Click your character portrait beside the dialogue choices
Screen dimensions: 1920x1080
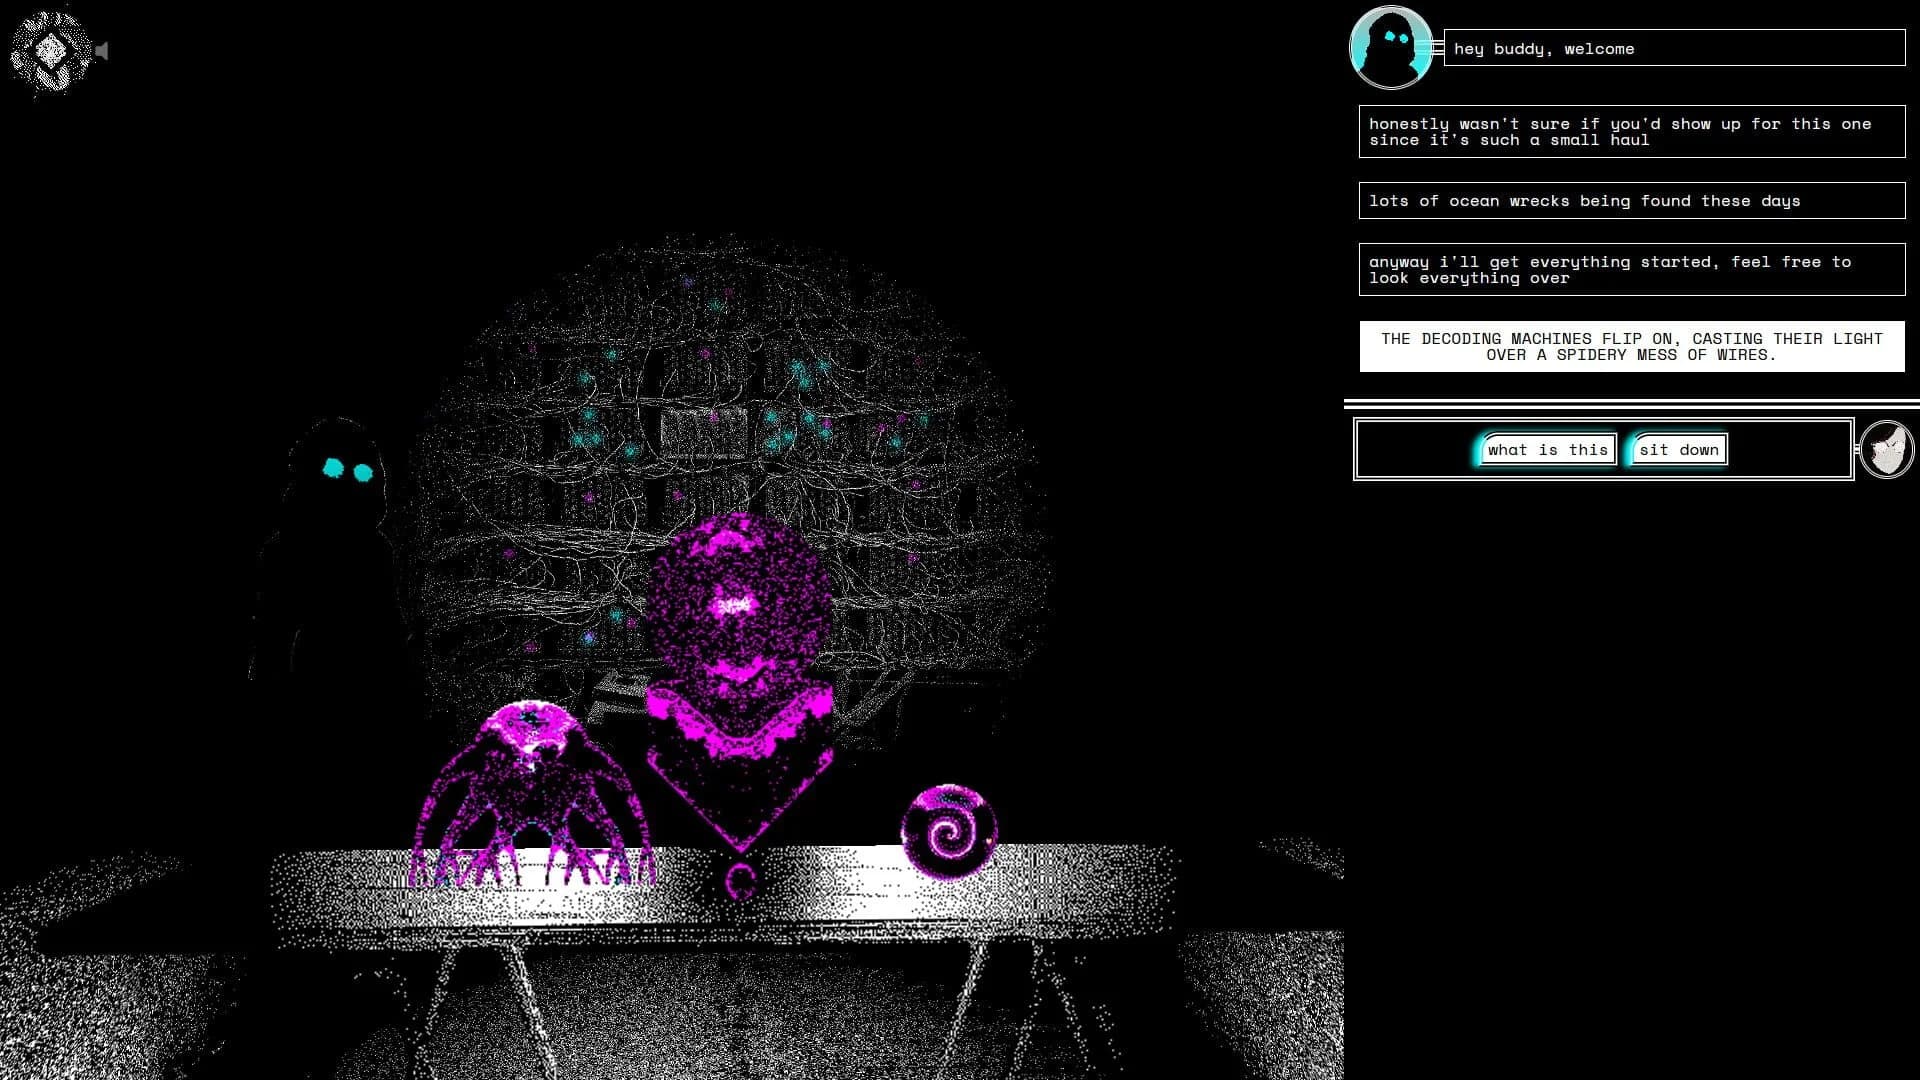(x=1885, y=449)
